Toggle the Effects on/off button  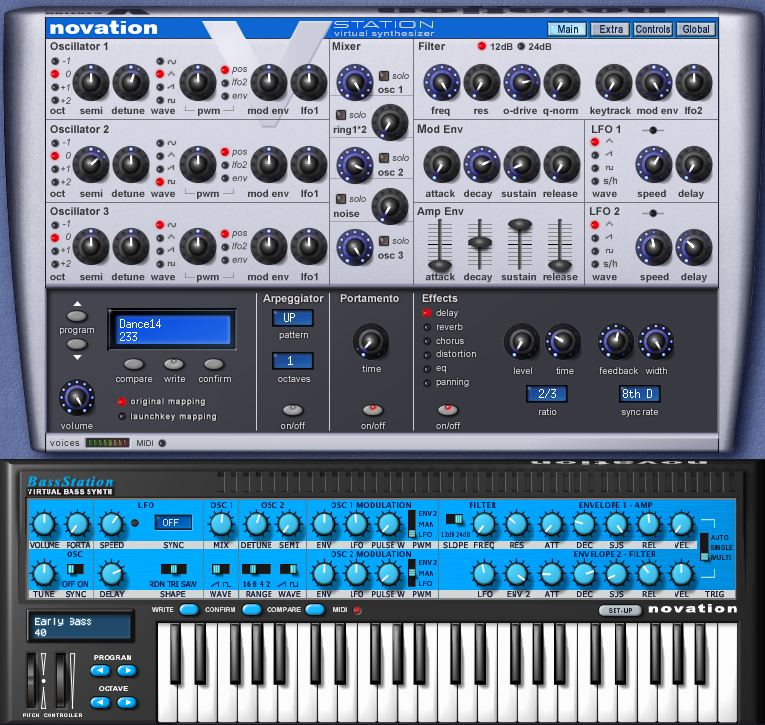click(447, 409)
